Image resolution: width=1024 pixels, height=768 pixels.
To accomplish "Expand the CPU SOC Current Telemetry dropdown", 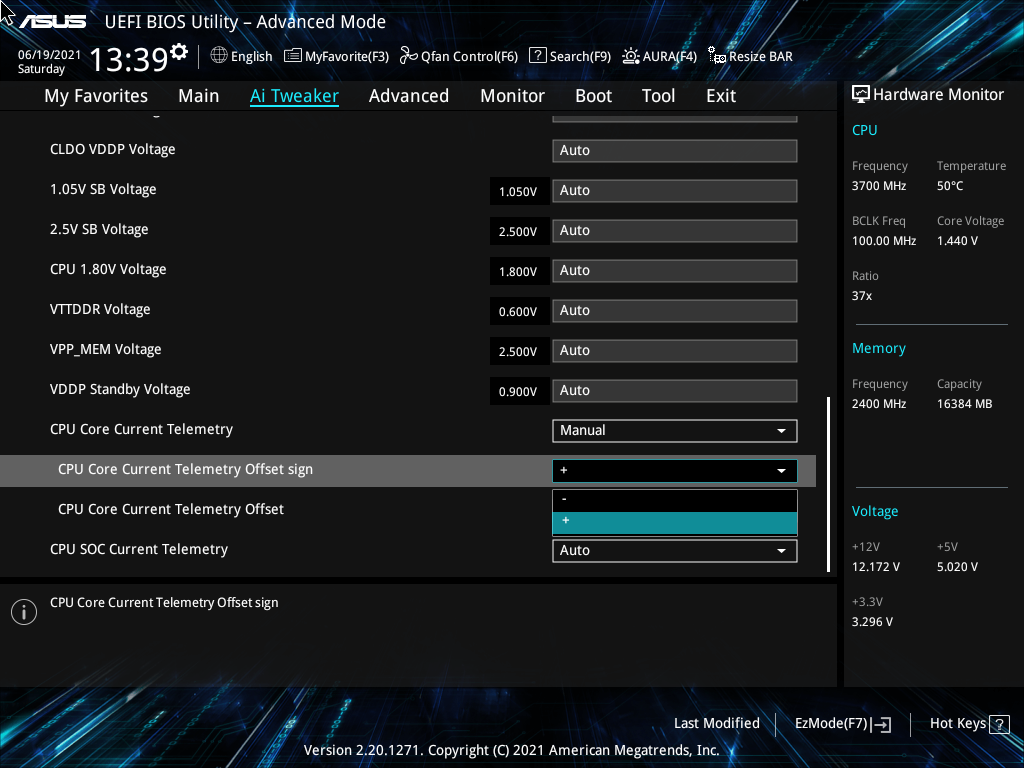I will pyautogui.click(x=782, y=550).
